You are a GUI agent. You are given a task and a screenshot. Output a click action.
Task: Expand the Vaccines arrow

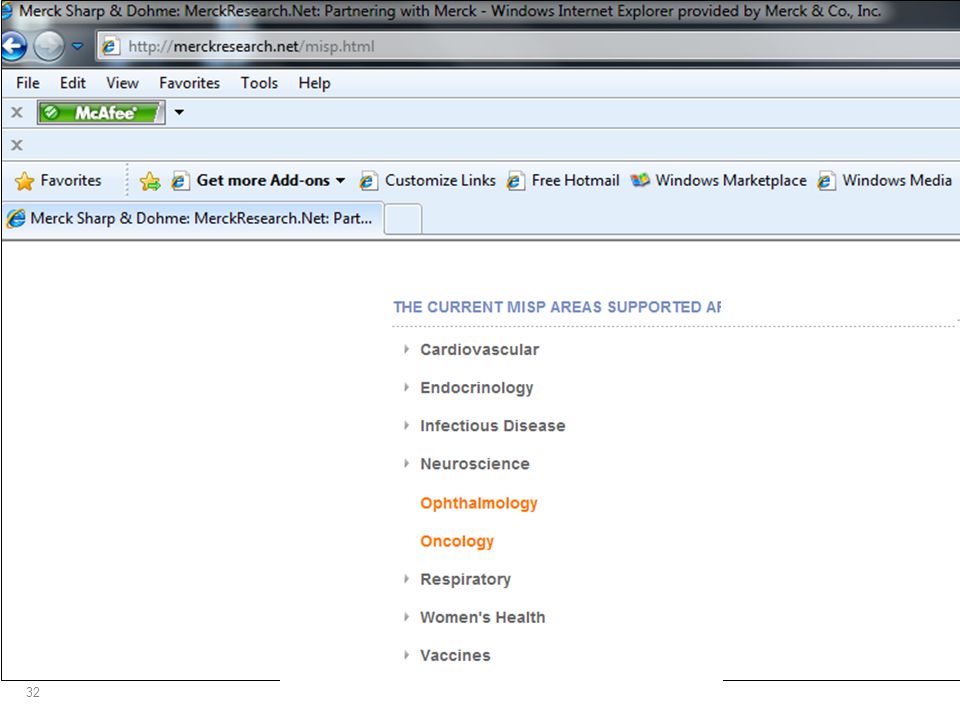tap(406, 654)
